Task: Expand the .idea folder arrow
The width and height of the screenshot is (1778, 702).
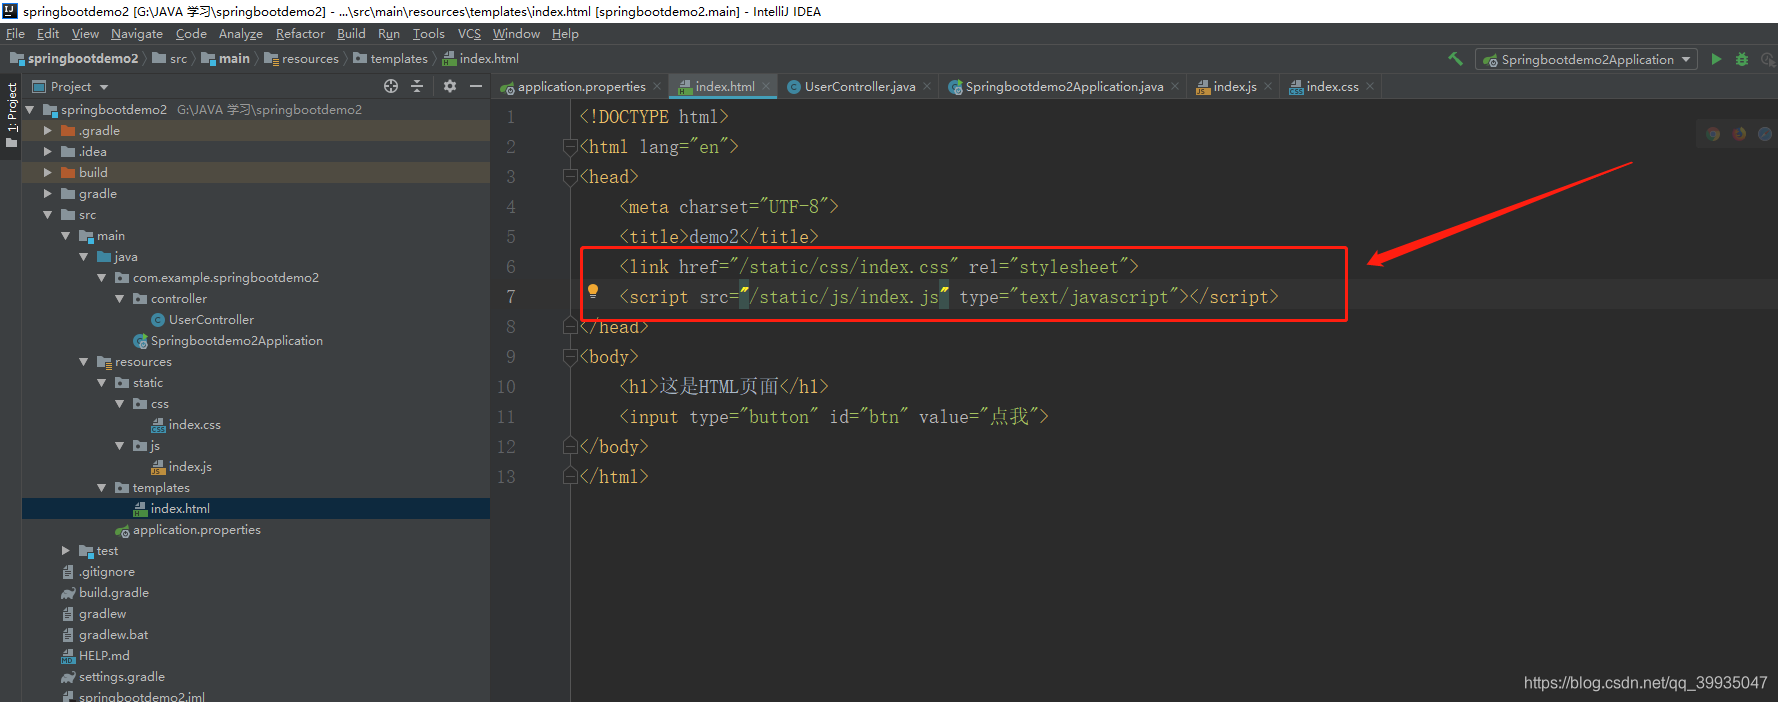Action: pyautogui.click(x=47, y=152)
